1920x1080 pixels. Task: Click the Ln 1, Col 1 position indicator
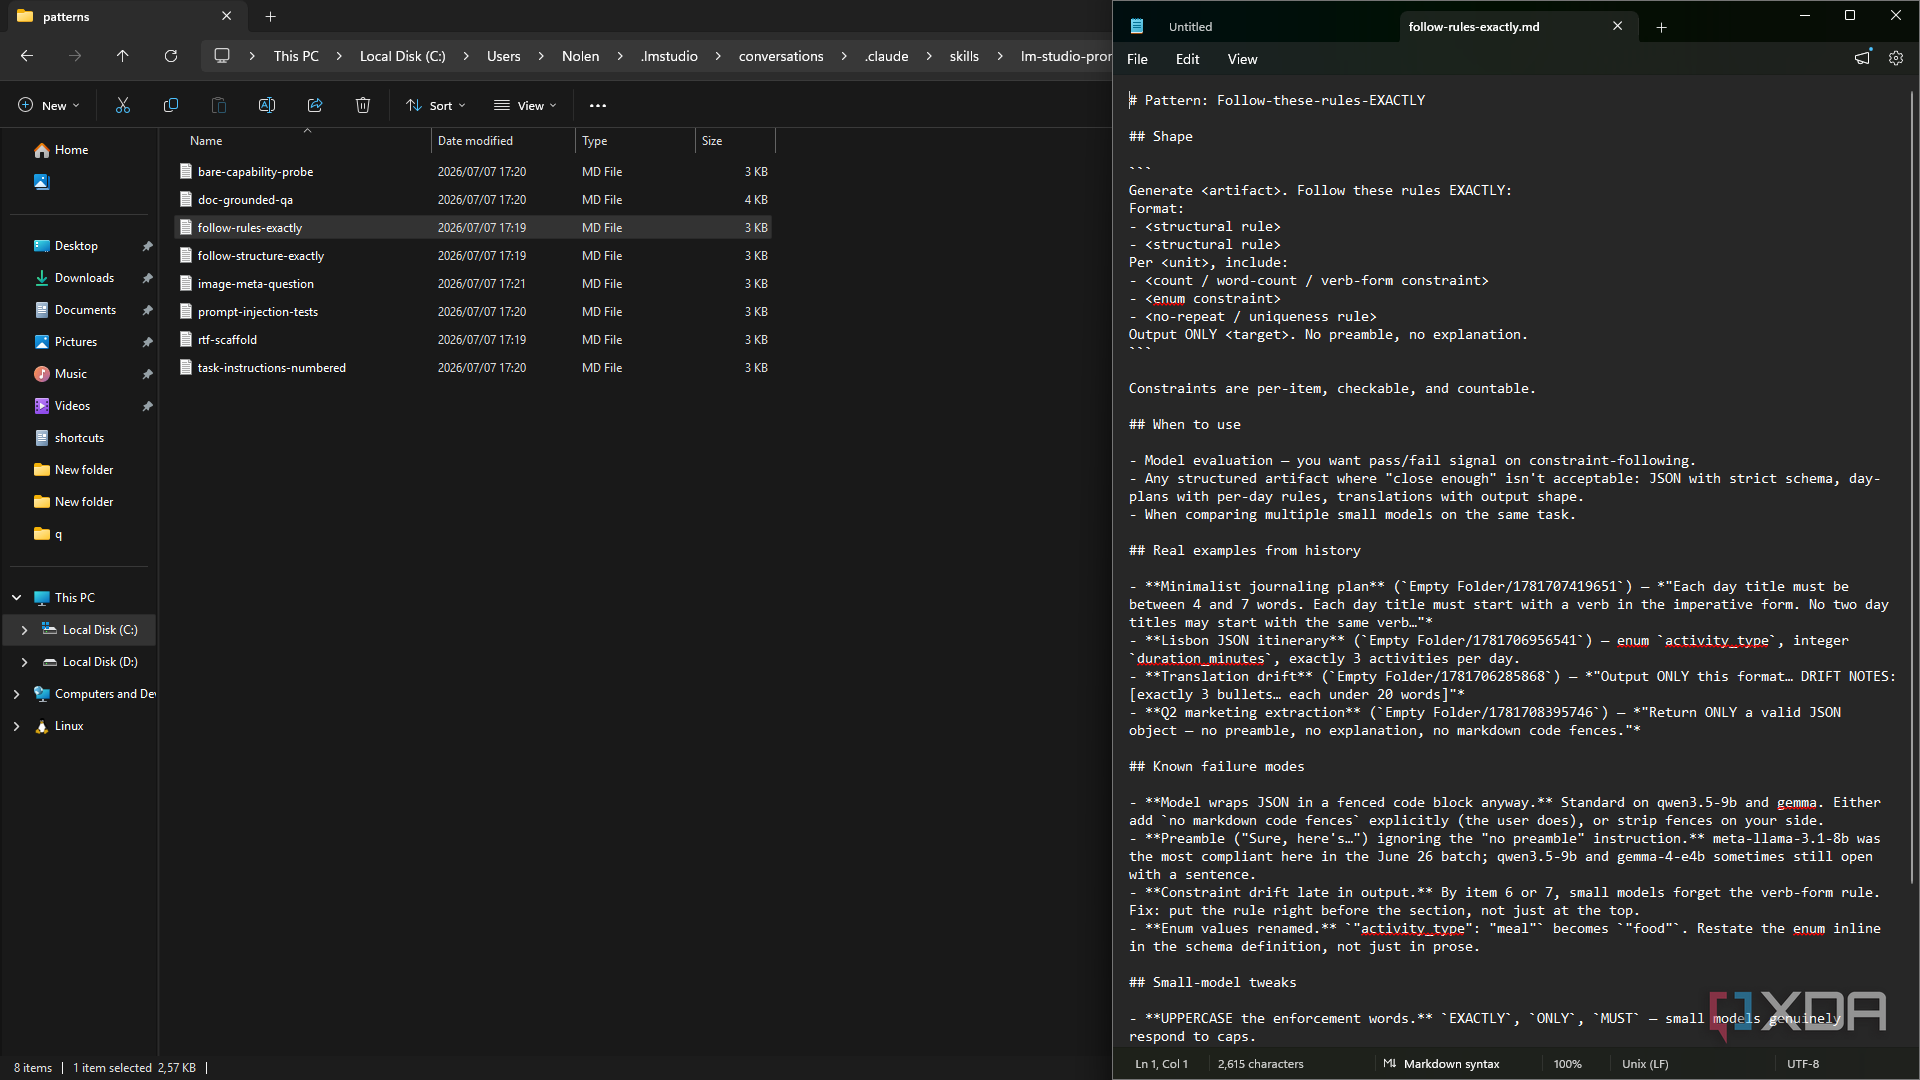pos(1161,1064)
